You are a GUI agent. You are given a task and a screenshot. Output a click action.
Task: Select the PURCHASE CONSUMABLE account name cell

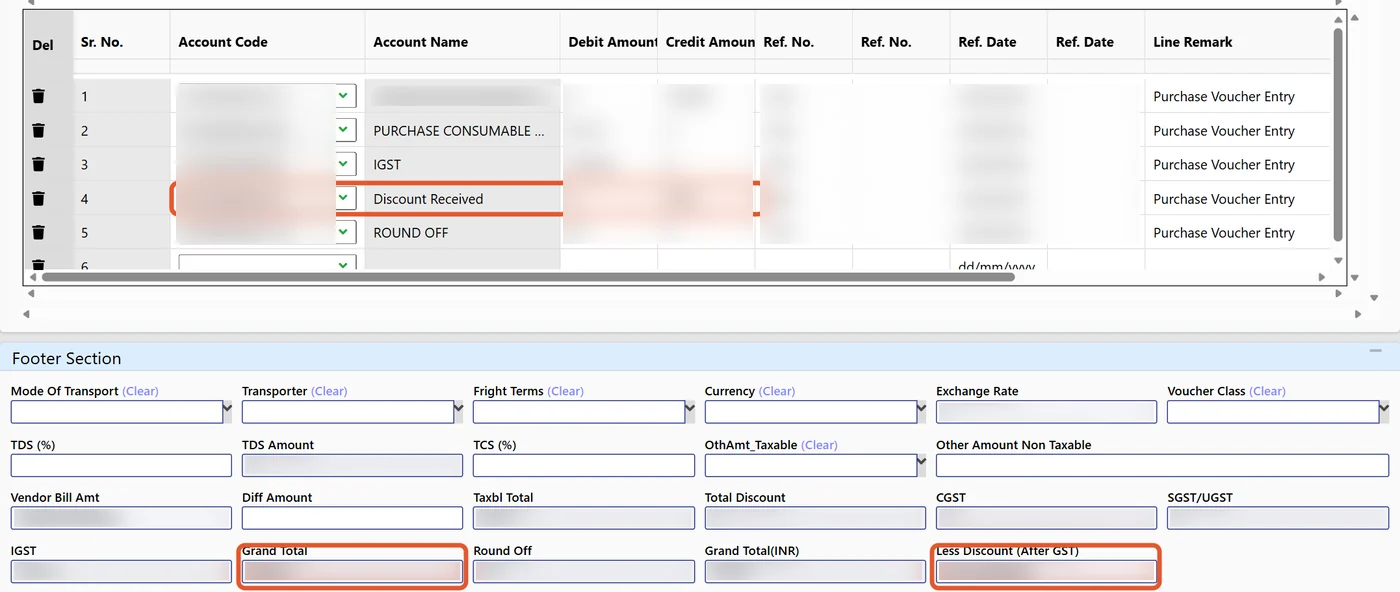(462, 130)
